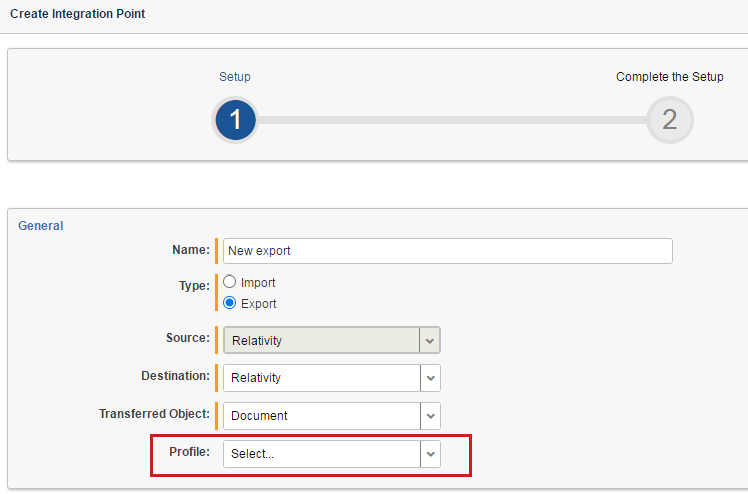Screen dimensions: 748x494
Task: Click the Transferred Object: field label
Action: 154,413
